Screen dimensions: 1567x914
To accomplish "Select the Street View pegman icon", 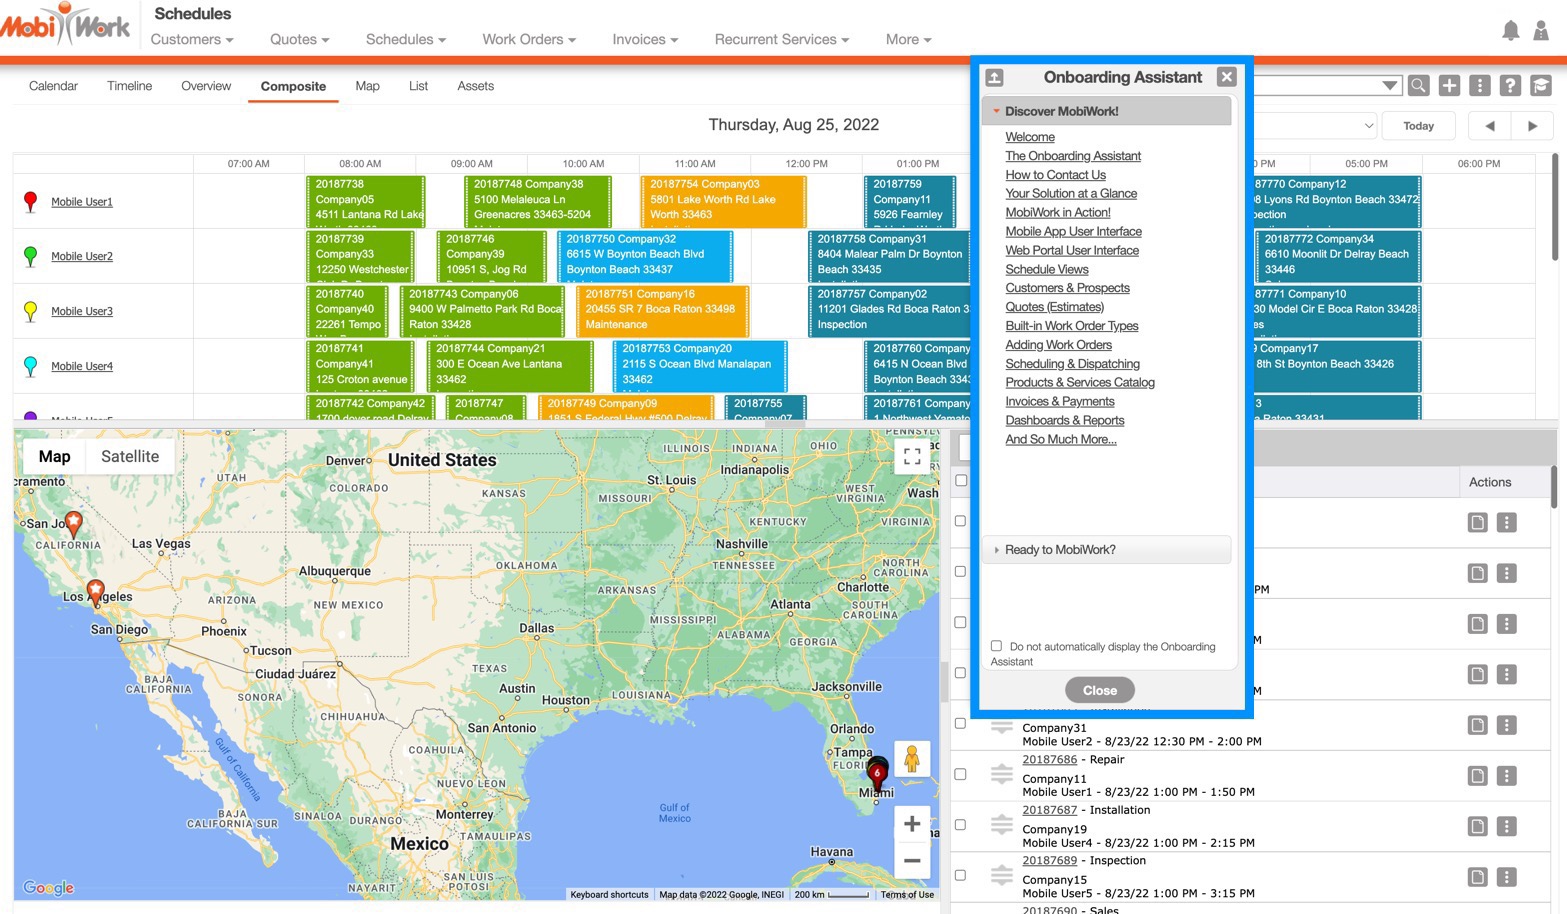I will click(x=912, y=759).
